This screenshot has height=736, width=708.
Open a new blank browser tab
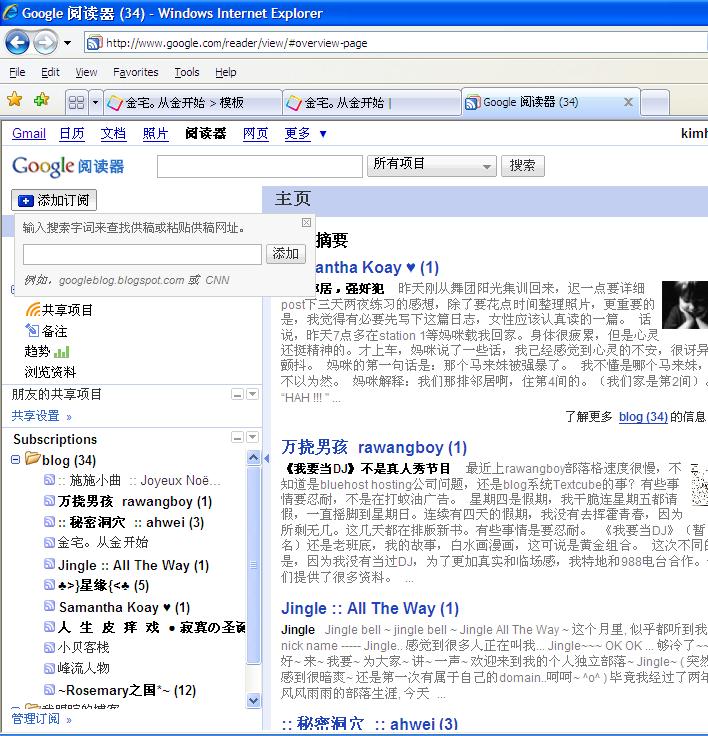[x=655, y=102]
